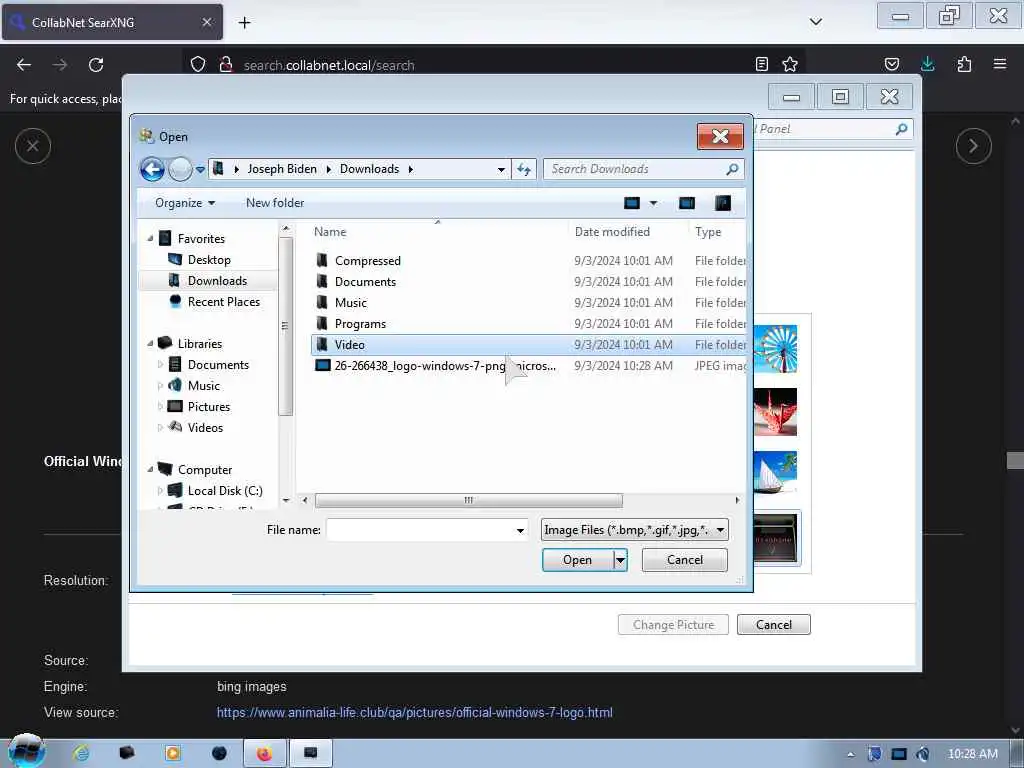Image resolution: width=1024 pixels, height=768 pixels.
Task: Select Local Disk (C:)
Action: [225, 490]
